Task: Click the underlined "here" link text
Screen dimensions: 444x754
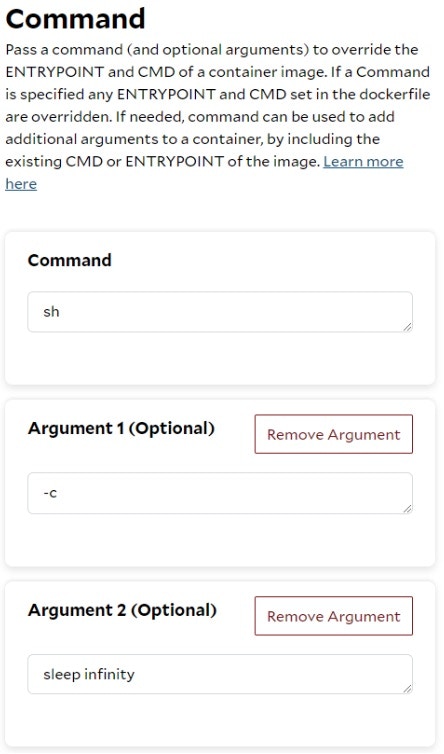Action: click(x=21, y=184)
